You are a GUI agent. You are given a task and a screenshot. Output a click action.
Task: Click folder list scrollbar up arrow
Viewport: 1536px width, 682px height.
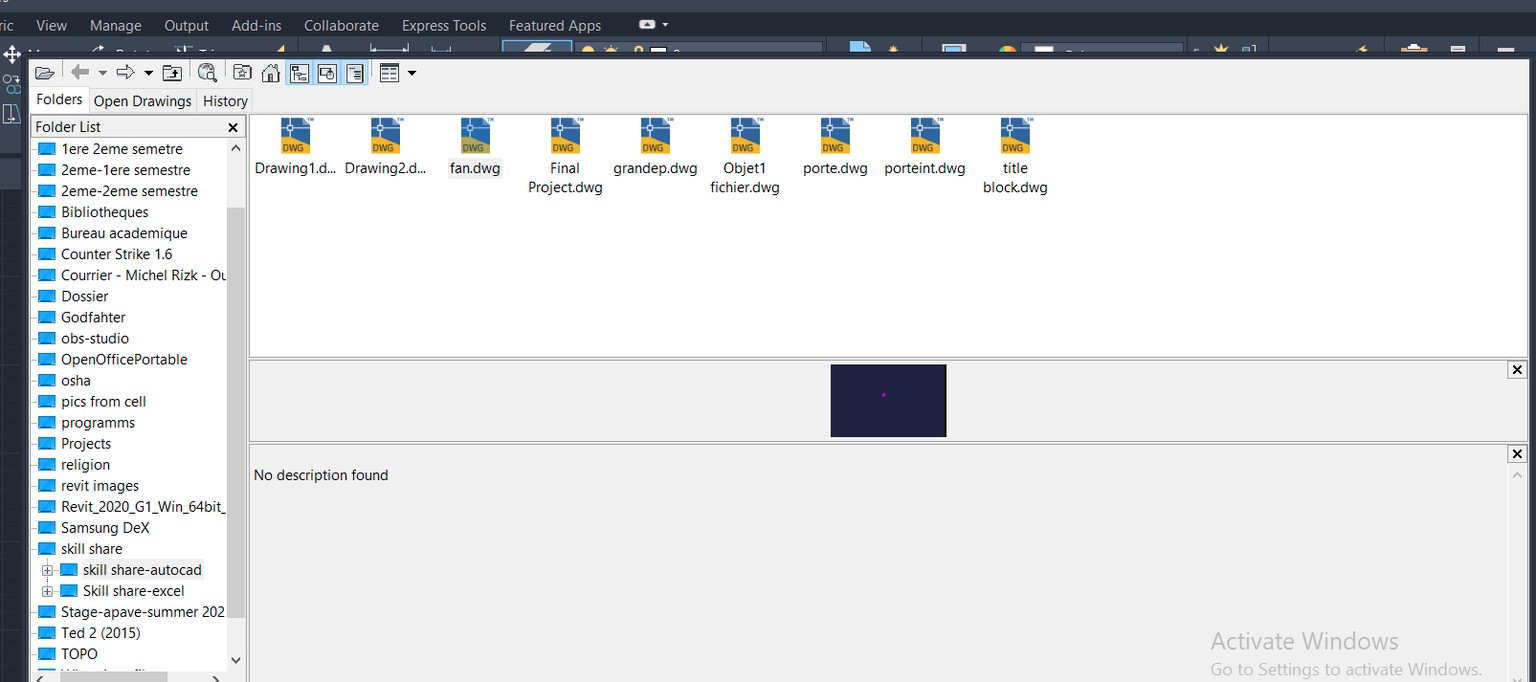tap(236, 148)
